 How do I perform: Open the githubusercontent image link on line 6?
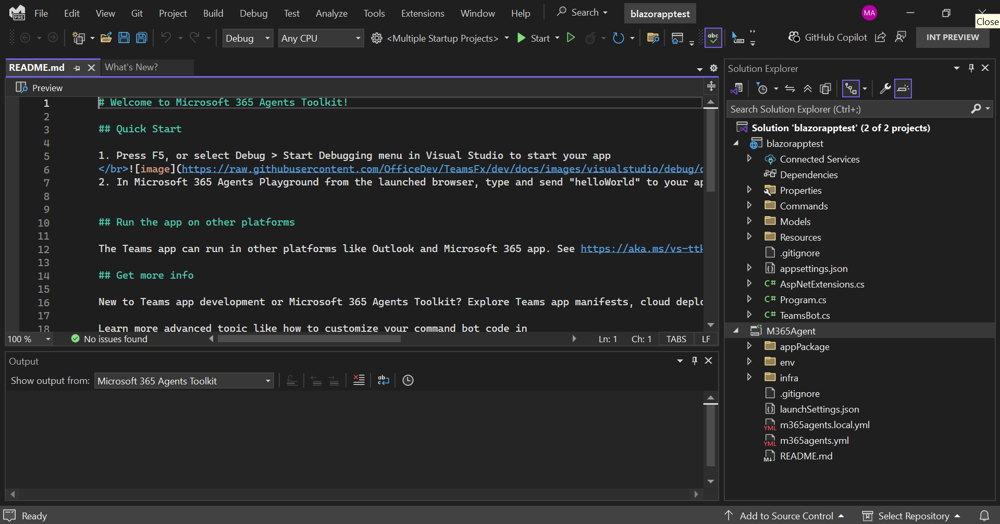click(x=443, y=169)
